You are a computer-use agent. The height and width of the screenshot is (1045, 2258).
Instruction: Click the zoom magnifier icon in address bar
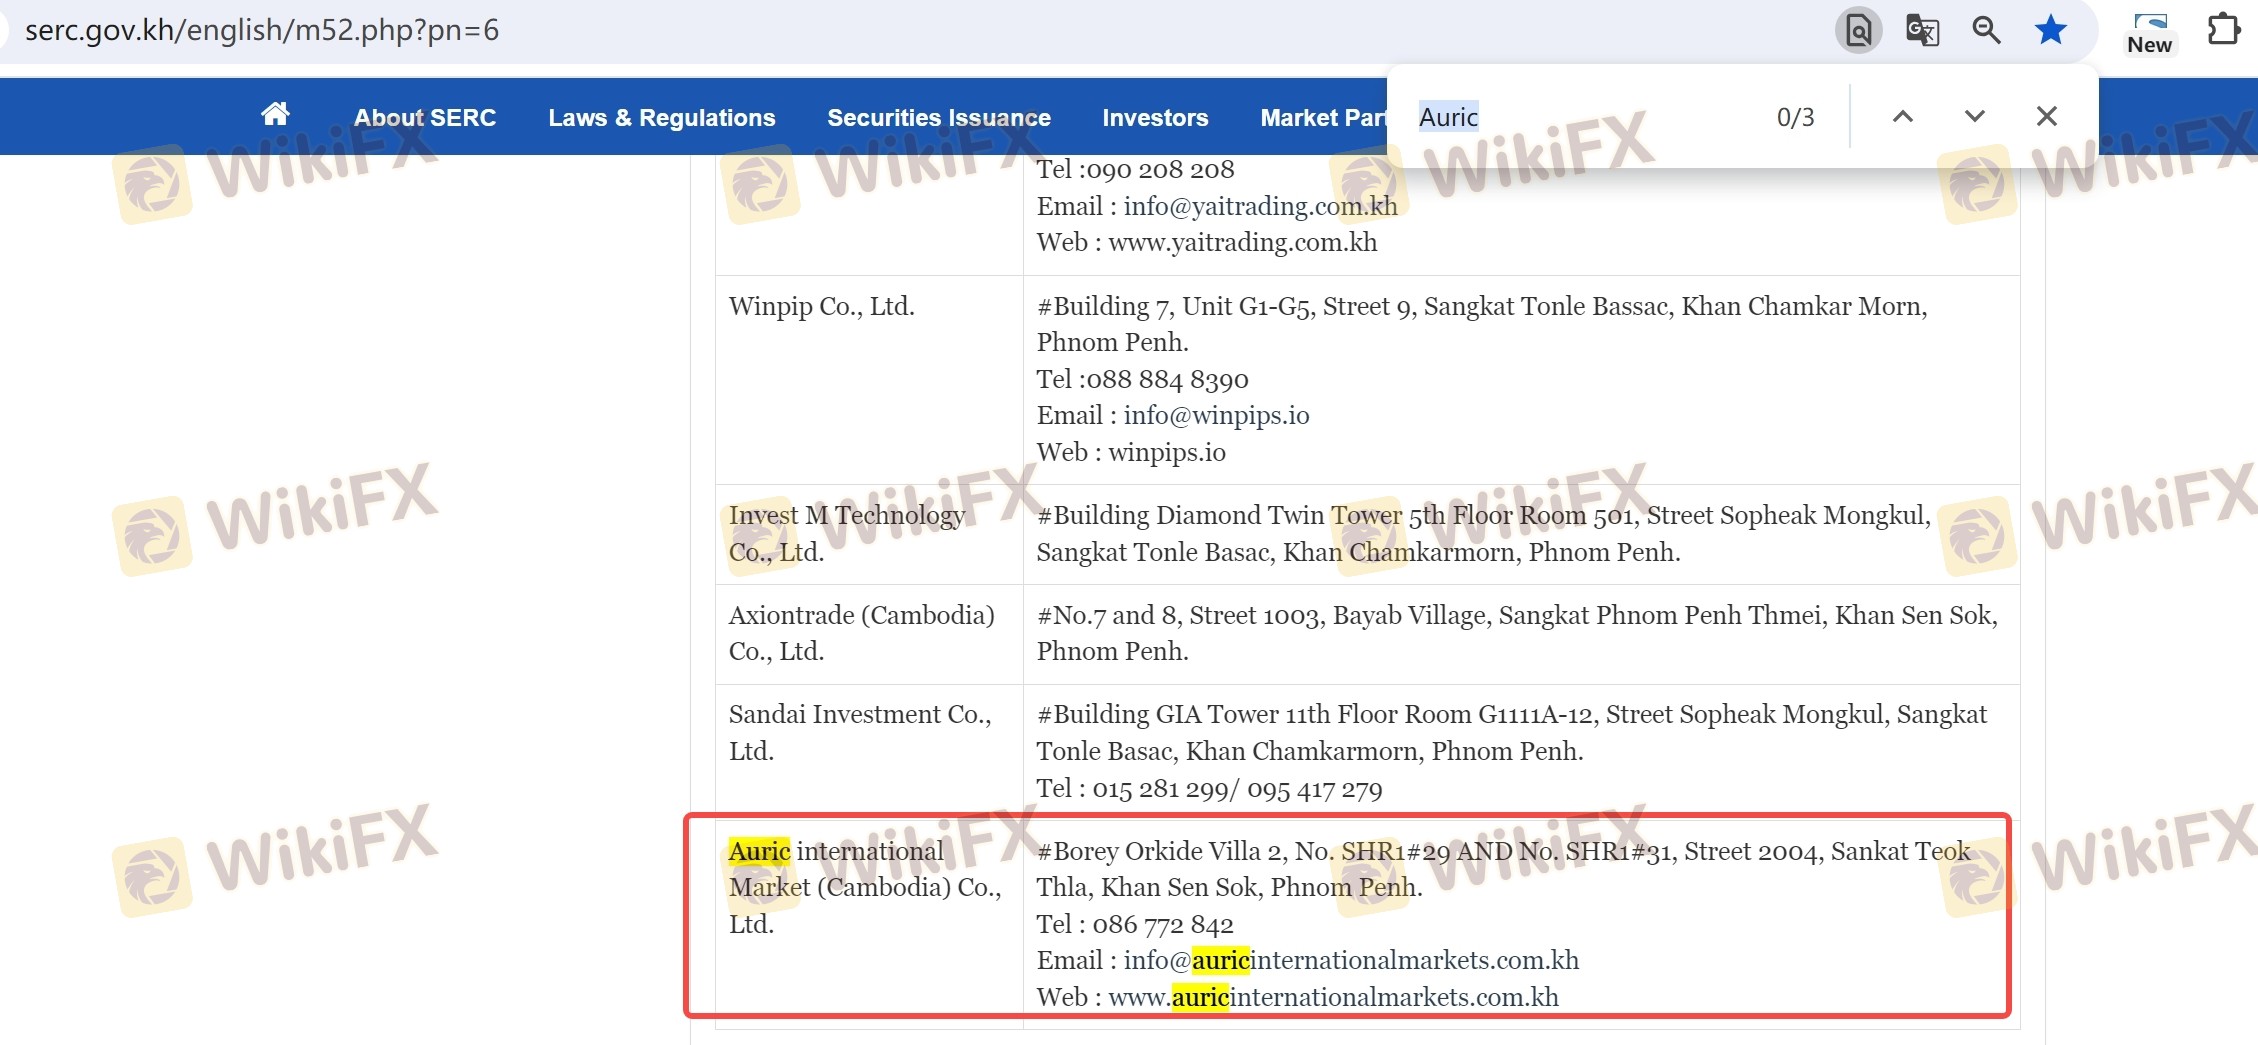1986,30
